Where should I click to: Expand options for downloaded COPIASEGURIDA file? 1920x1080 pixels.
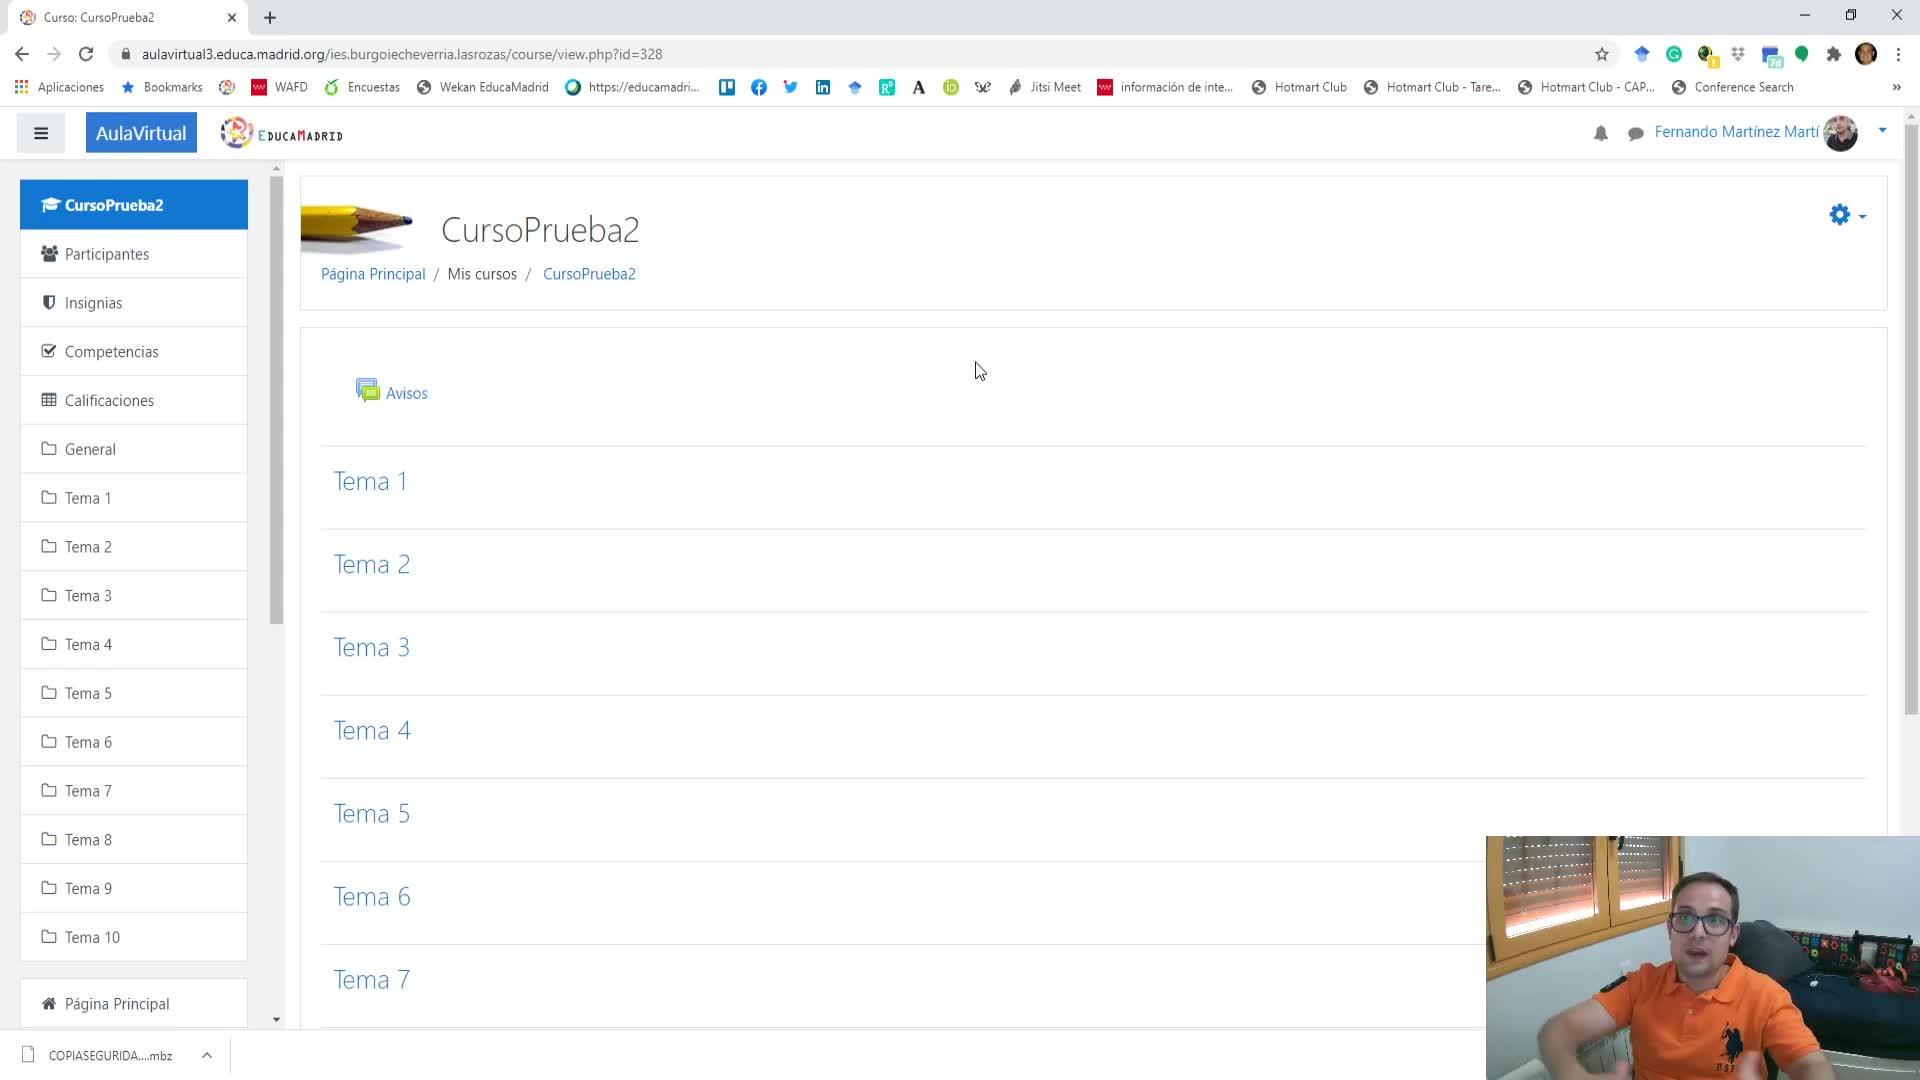(x=207, y=1055)
